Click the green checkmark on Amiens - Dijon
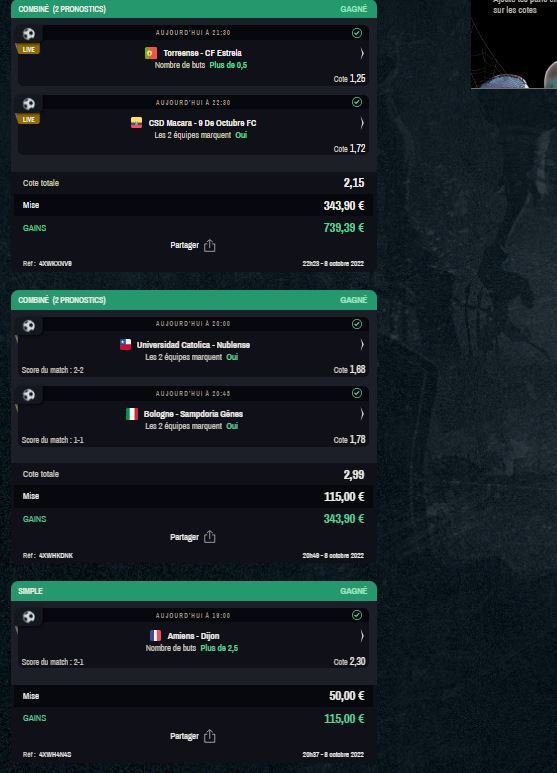This screenshot has height=773, width=557. [x=357, y=615]
